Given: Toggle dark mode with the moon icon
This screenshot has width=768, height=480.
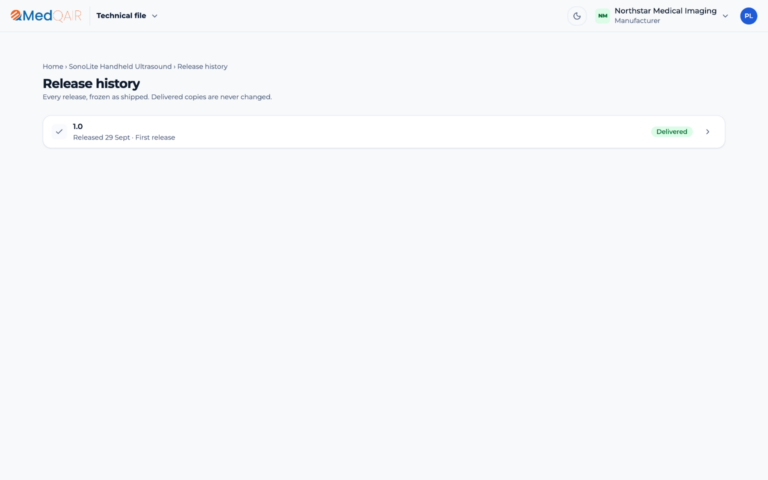Looking at the screenshot, I should pyautogui.click(x=576, y=16).
